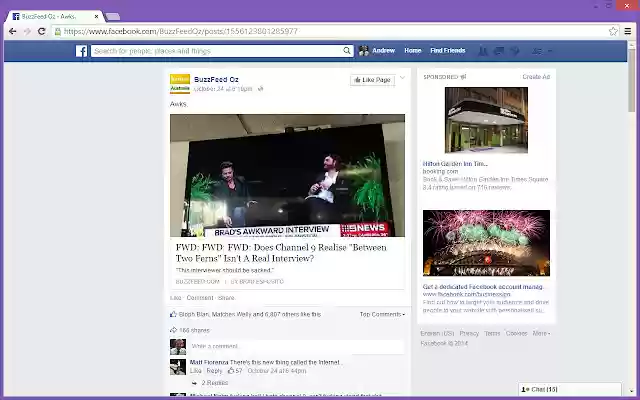Open the Create Ad link
640x400 pixels.
click(536, 77)
